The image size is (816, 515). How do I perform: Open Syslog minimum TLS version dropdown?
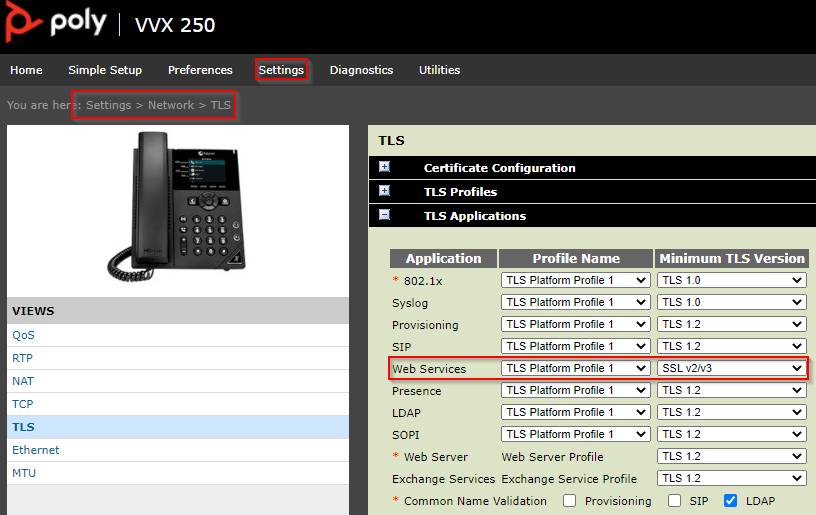[x=731, y=303]
